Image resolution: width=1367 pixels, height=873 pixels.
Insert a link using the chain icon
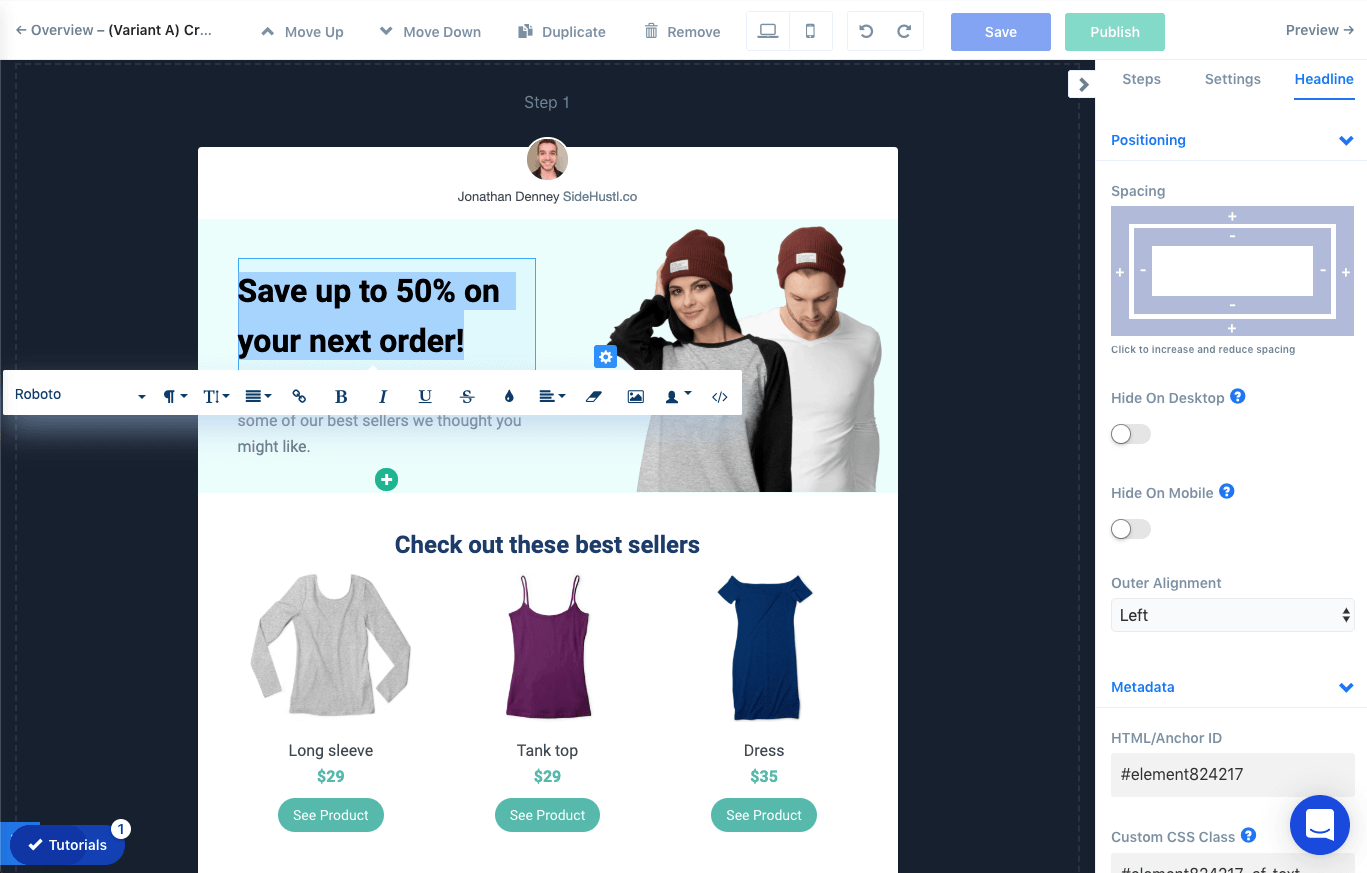pos(299,396)
